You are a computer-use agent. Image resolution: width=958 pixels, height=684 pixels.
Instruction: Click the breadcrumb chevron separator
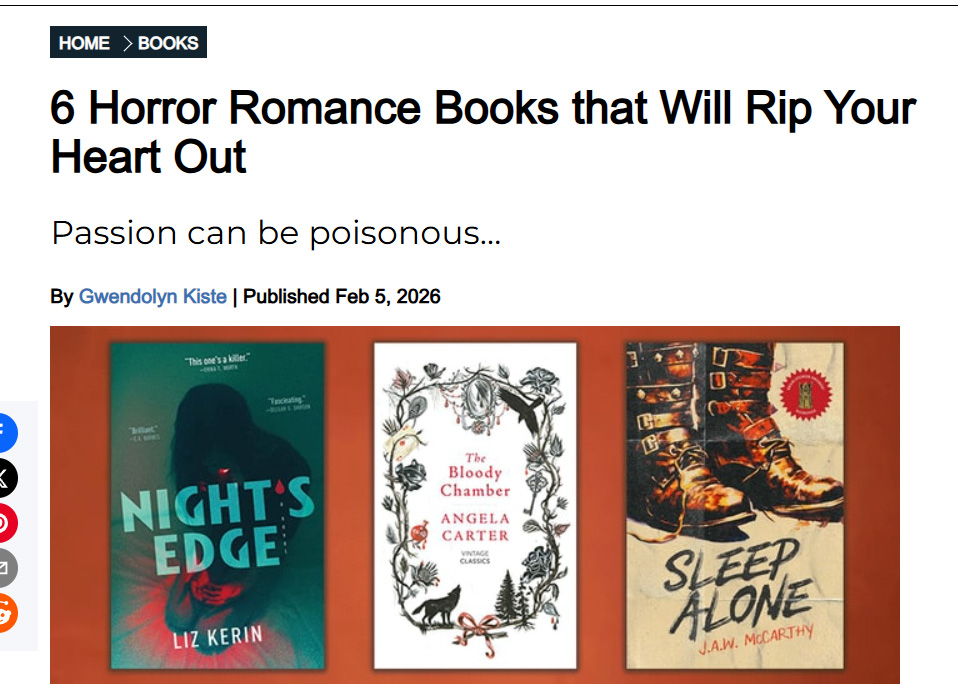tap(127, 43)
